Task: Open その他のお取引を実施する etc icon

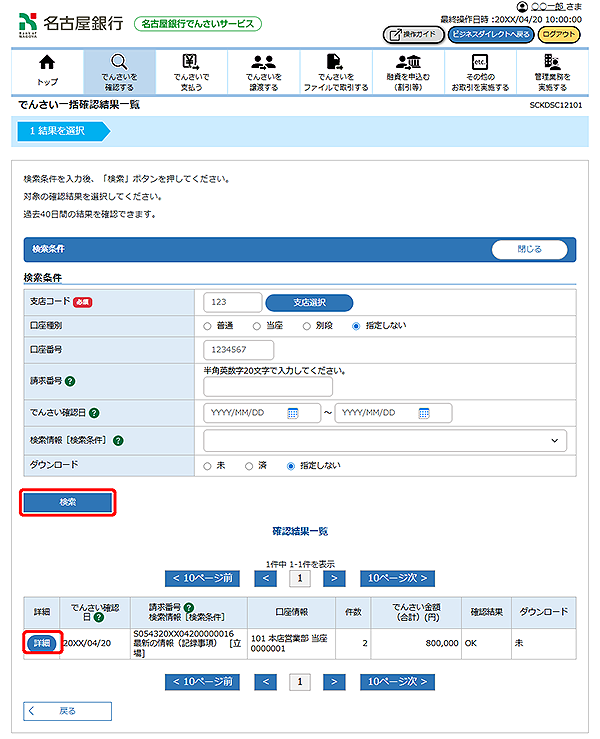Action: click(480, 62)
